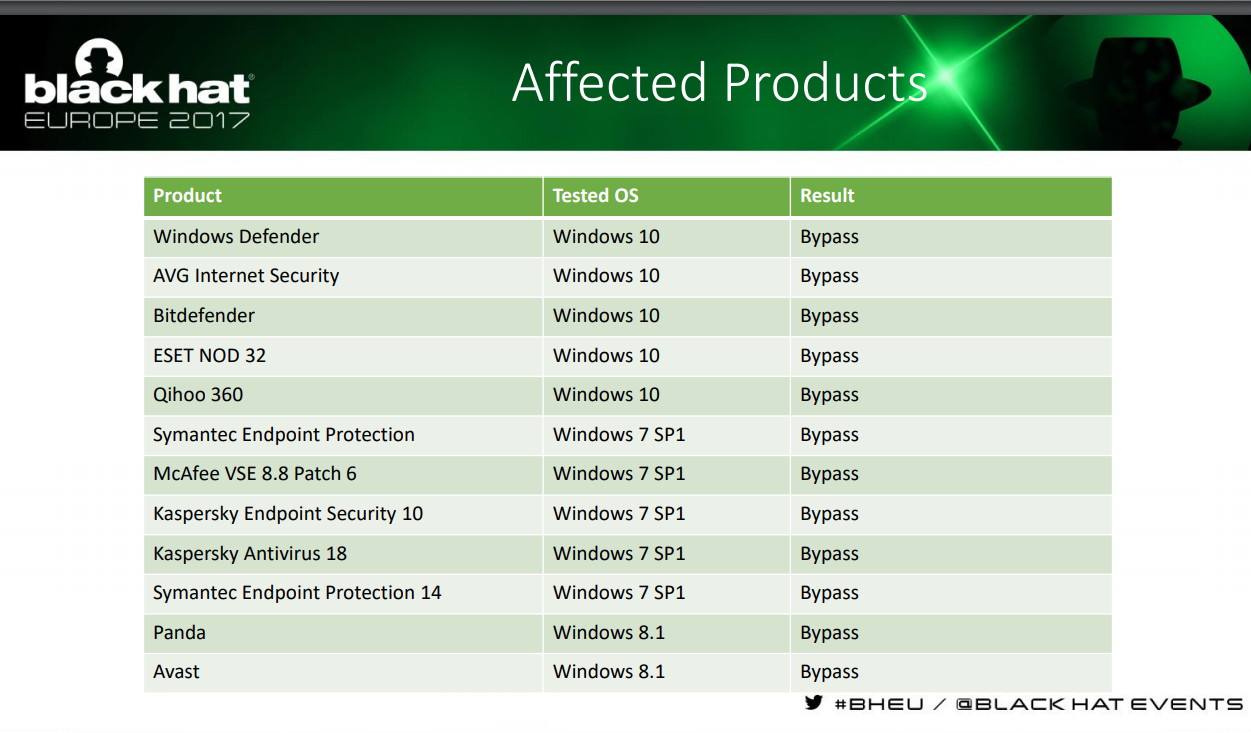Click the hacker silhouette graphic at top right
This screenshot has height=733, width=1251.
(1133, 84)
